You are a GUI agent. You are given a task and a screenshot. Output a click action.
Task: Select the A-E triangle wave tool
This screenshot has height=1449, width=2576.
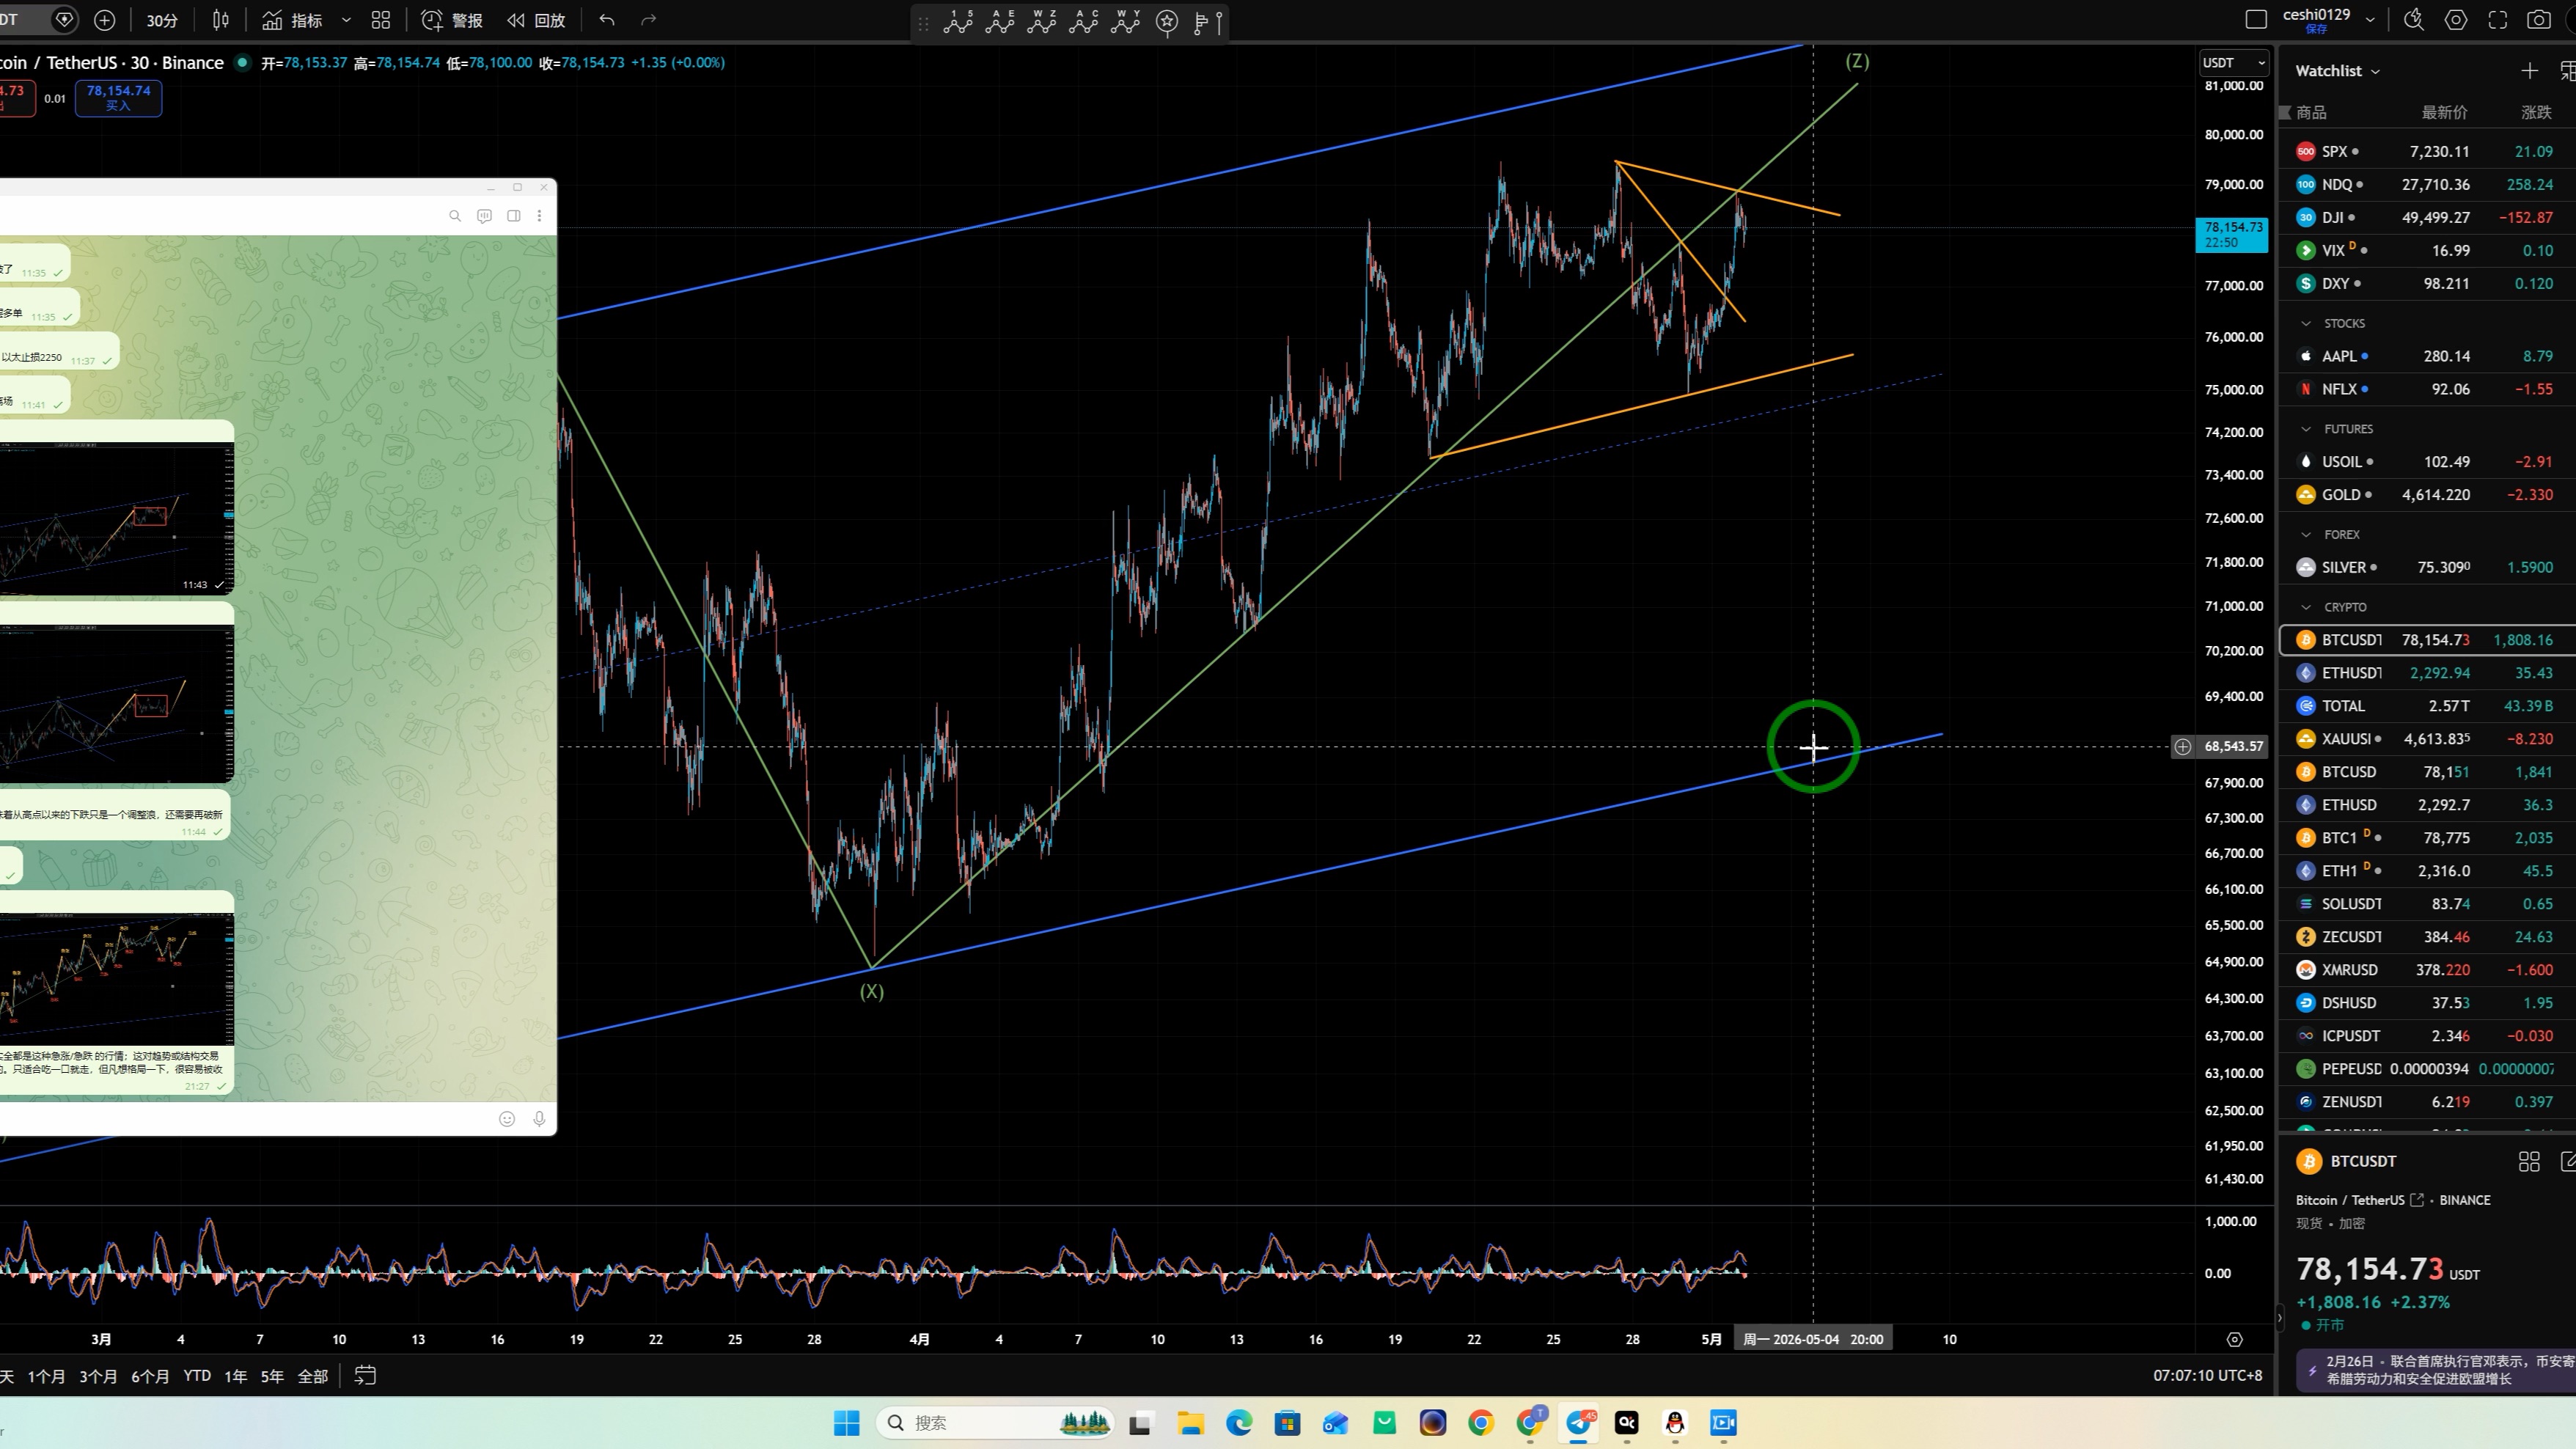tap(1000, 21)
